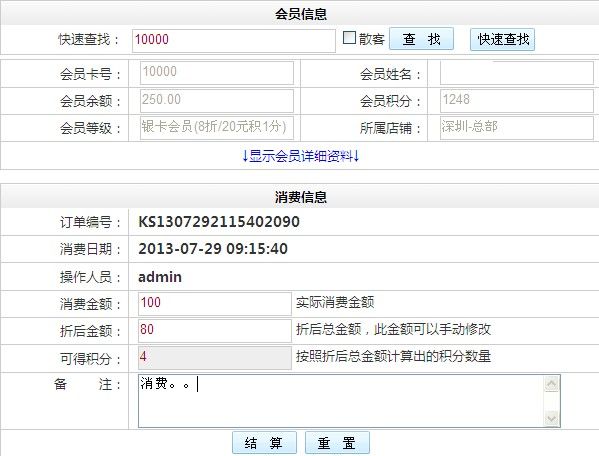Click into the 快速查找 input field
The image size is (599, 456).
tap(234, 40)
